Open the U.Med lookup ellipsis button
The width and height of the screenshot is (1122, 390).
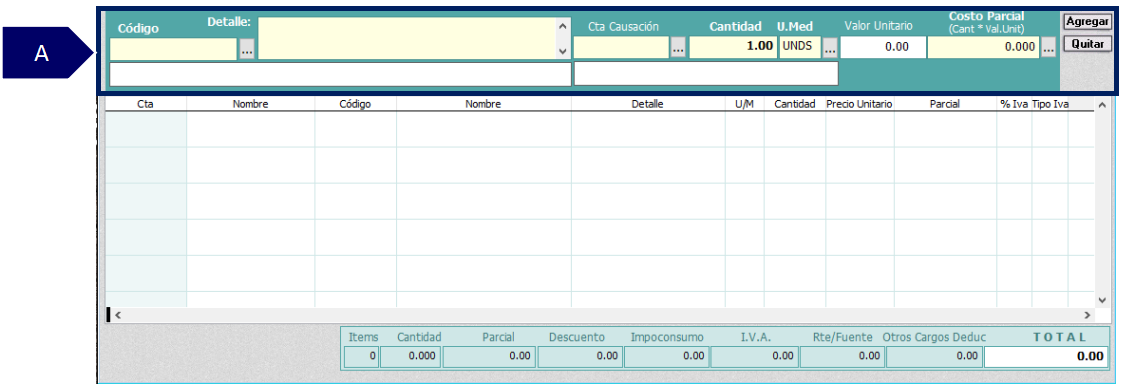[830, 49]
